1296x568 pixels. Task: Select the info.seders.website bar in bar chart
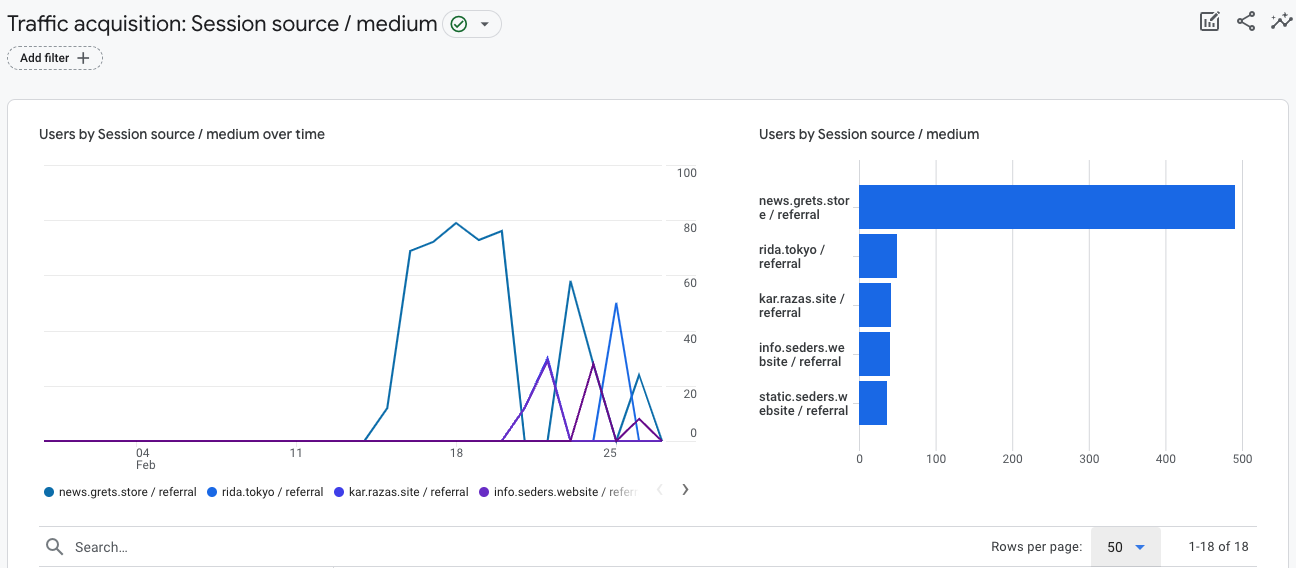(874, 354)
